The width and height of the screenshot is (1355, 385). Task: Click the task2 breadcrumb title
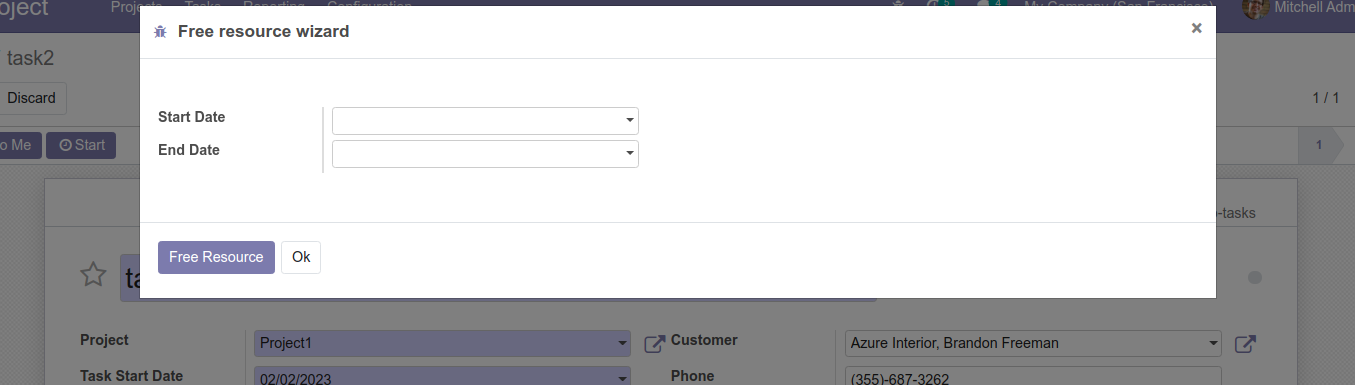(30, 58)
